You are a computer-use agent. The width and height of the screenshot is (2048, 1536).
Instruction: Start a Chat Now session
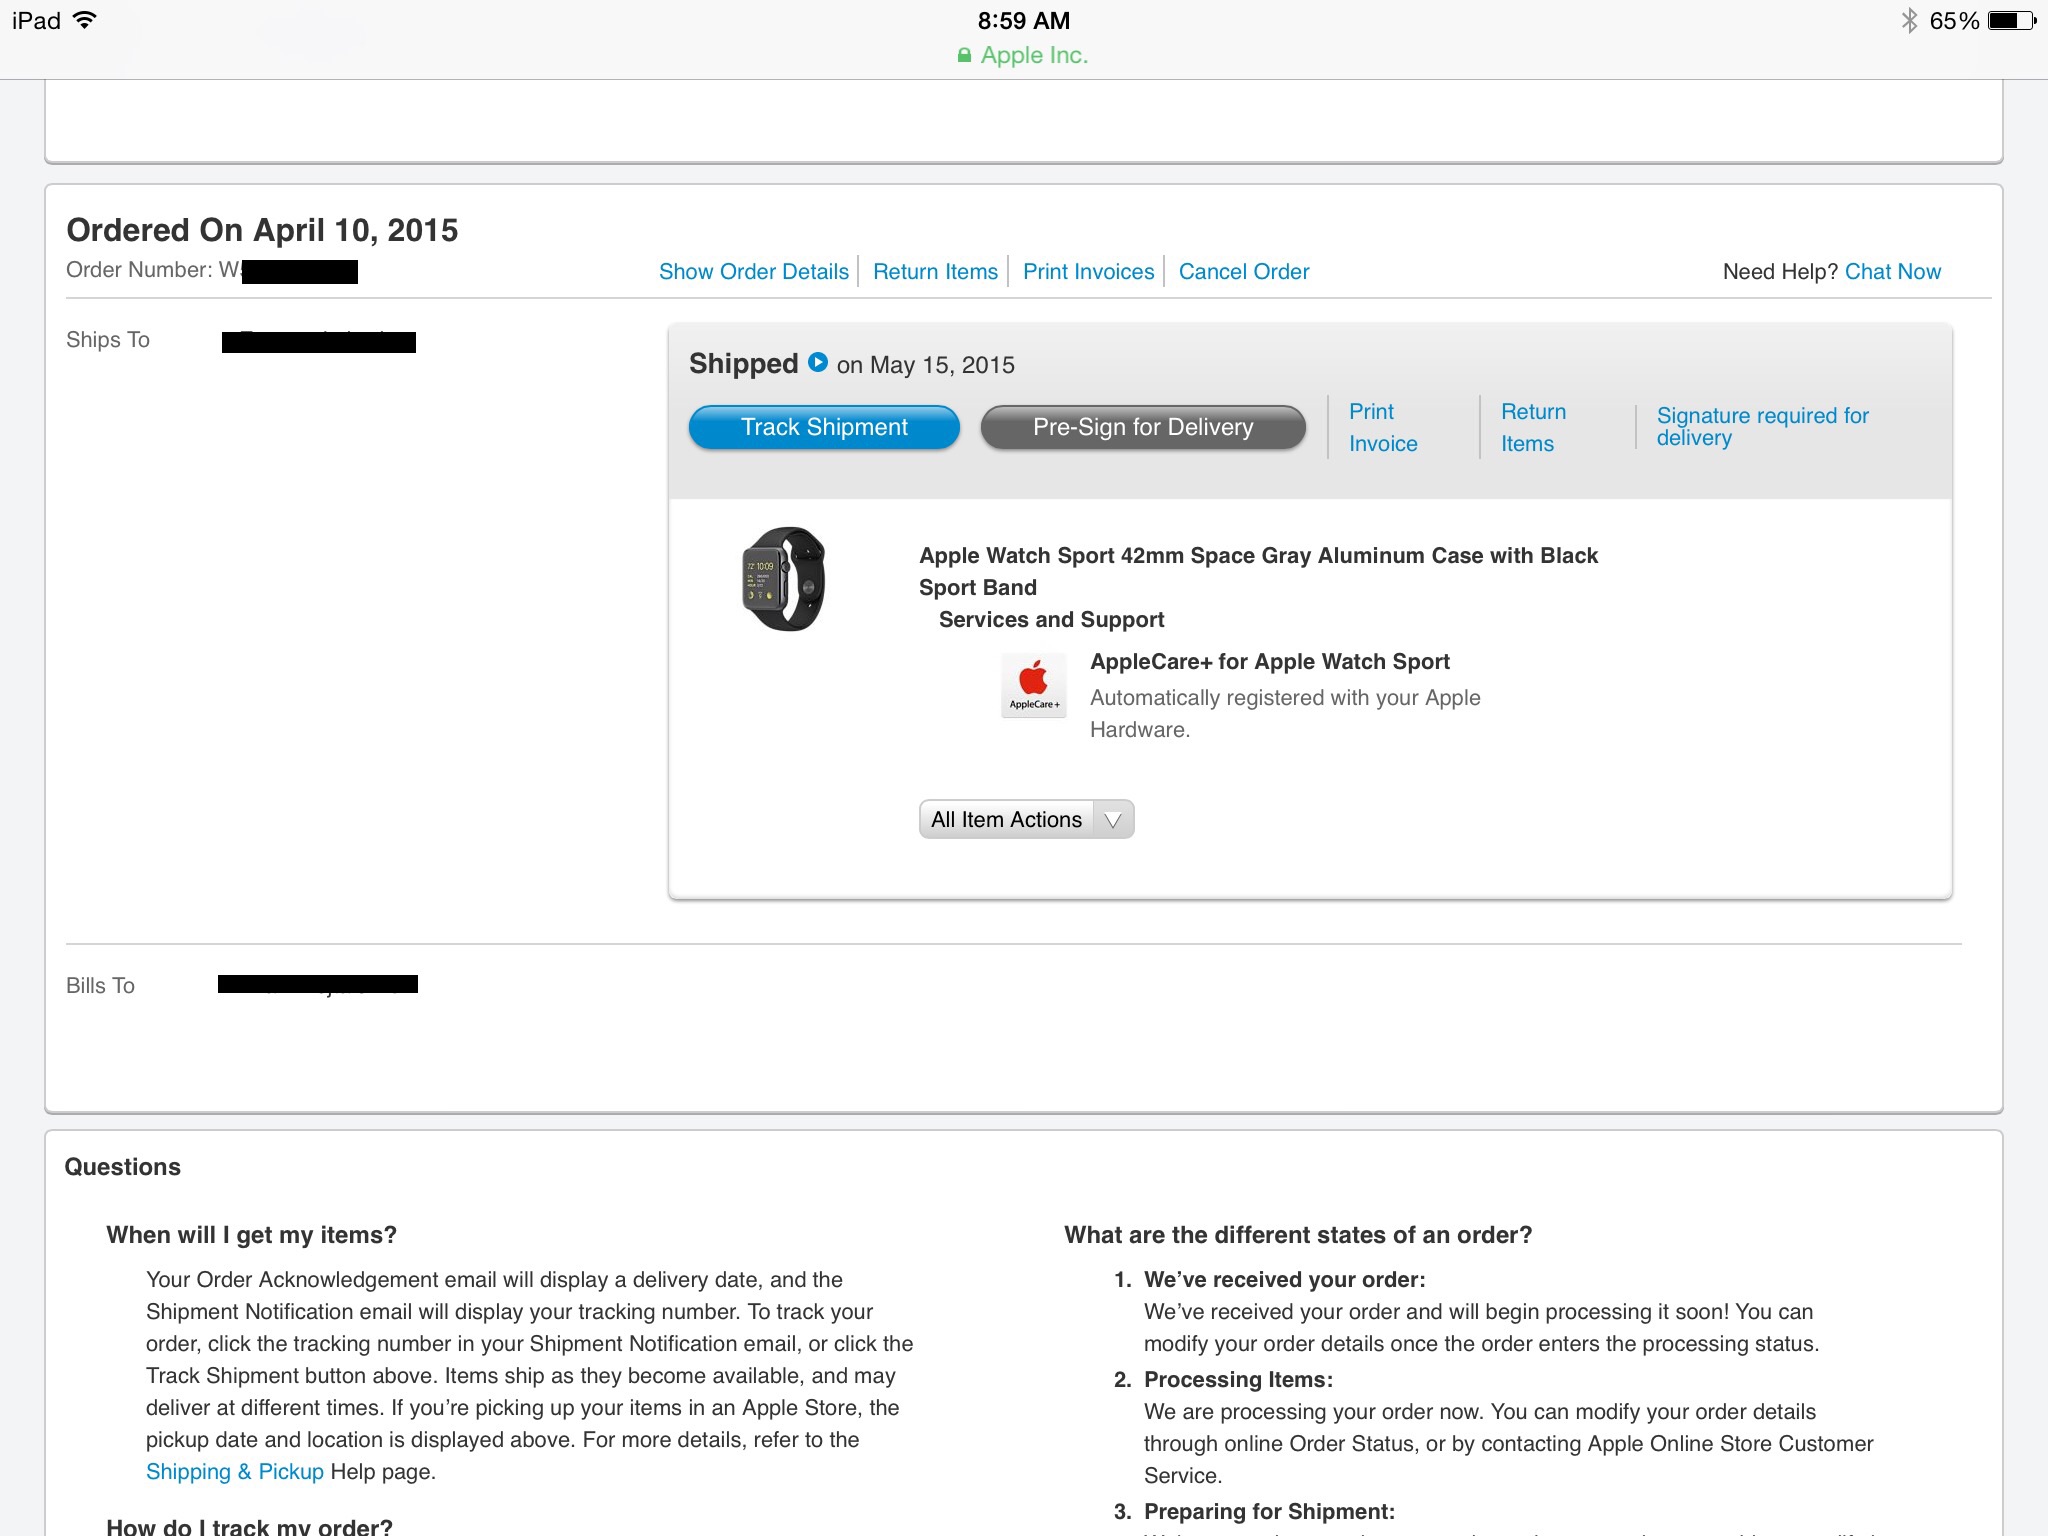1892,271
